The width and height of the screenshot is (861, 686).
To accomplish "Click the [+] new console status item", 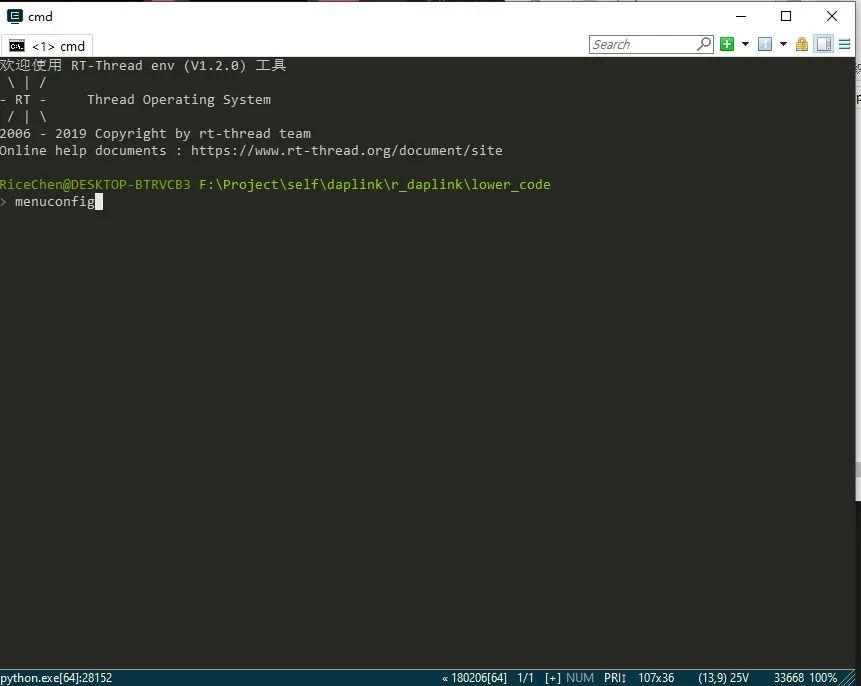I will tap(553, 678).
